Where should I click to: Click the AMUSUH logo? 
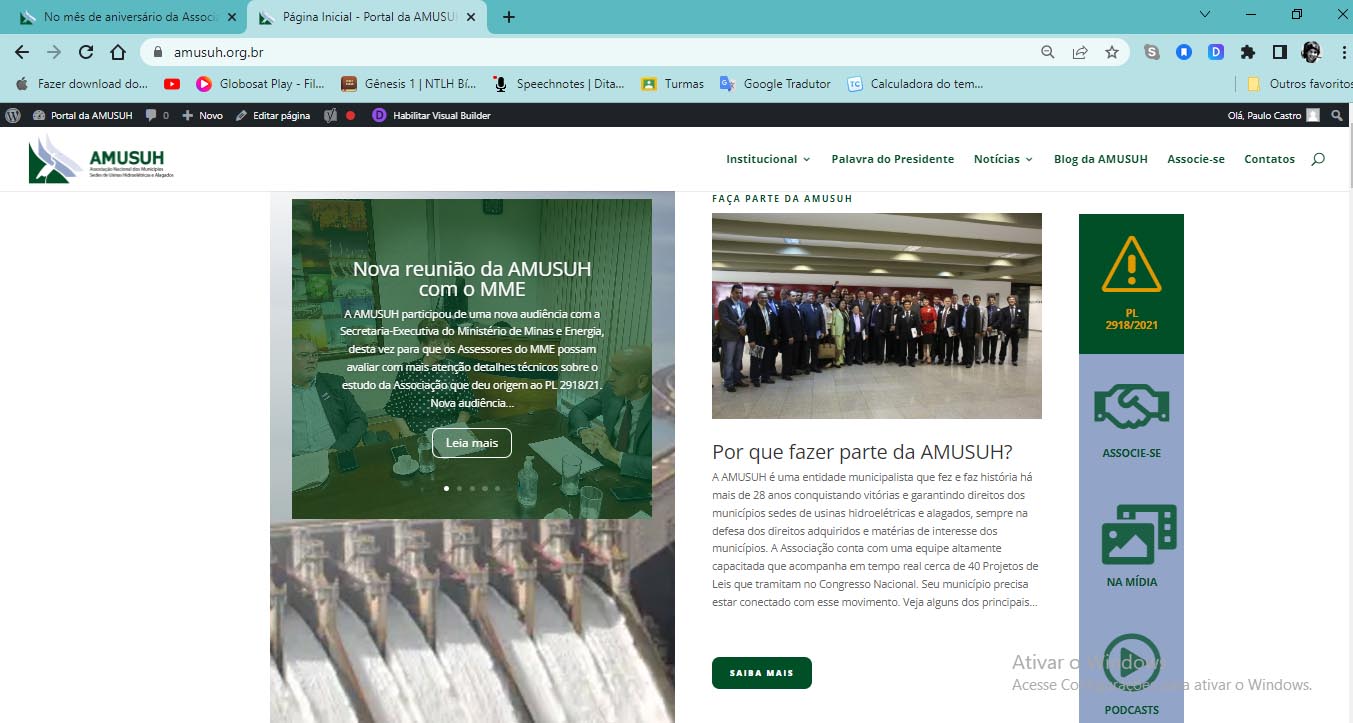click(101, 159)
